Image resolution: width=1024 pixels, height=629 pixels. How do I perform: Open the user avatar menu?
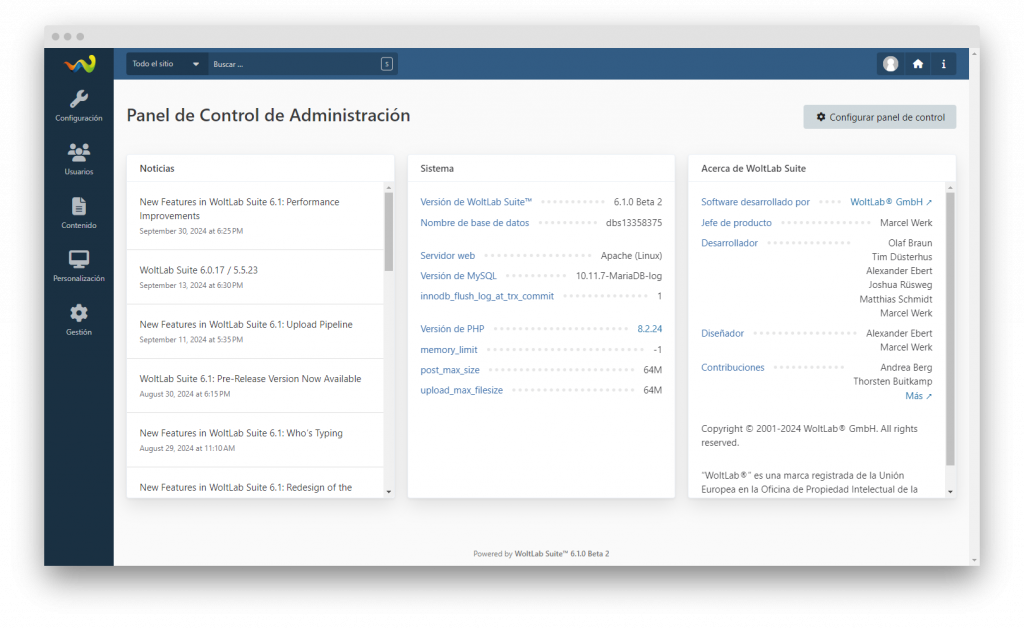coord(890,64)
